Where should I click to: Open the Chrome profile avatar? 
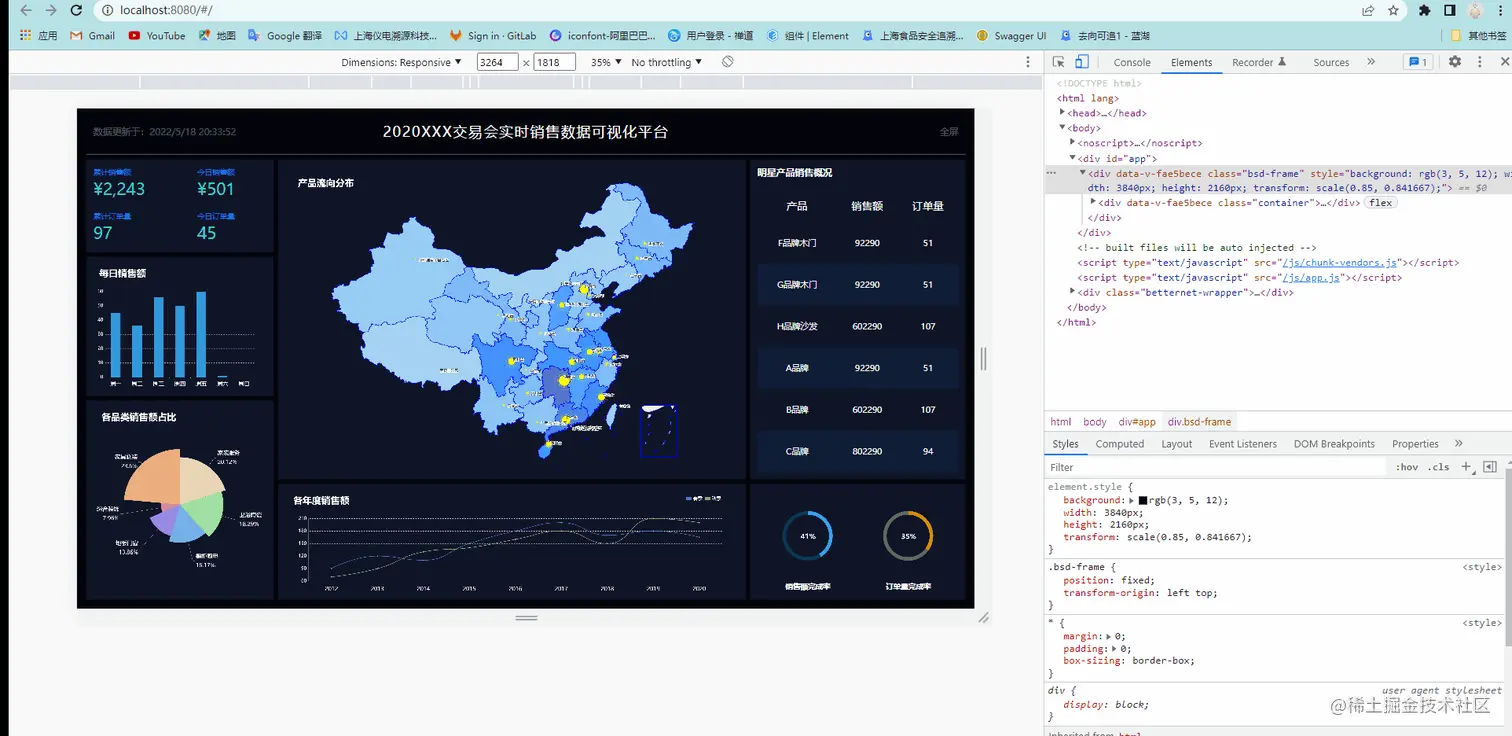tap(1475, 10)
